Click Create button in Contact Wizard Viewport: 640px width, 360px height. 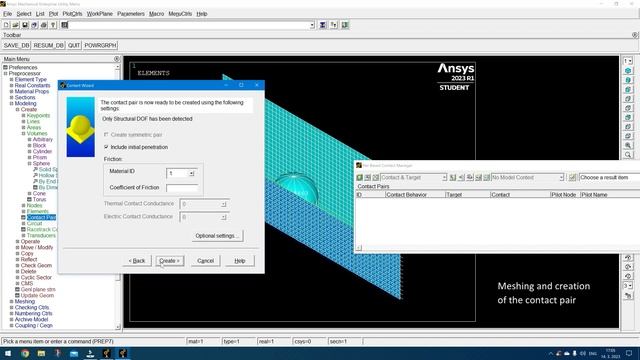(x=169, y=261)
